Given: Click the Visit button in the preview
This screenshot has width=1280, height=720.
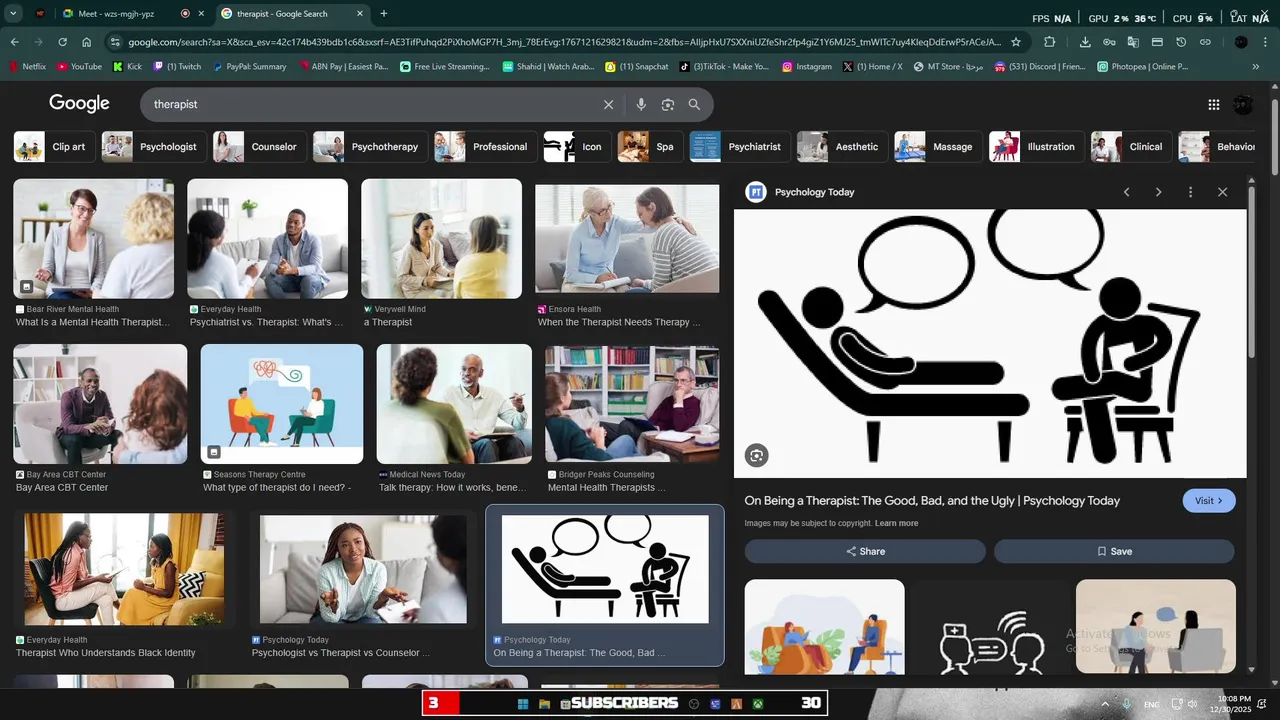Looking at the screenshot, I should 1209,501.
